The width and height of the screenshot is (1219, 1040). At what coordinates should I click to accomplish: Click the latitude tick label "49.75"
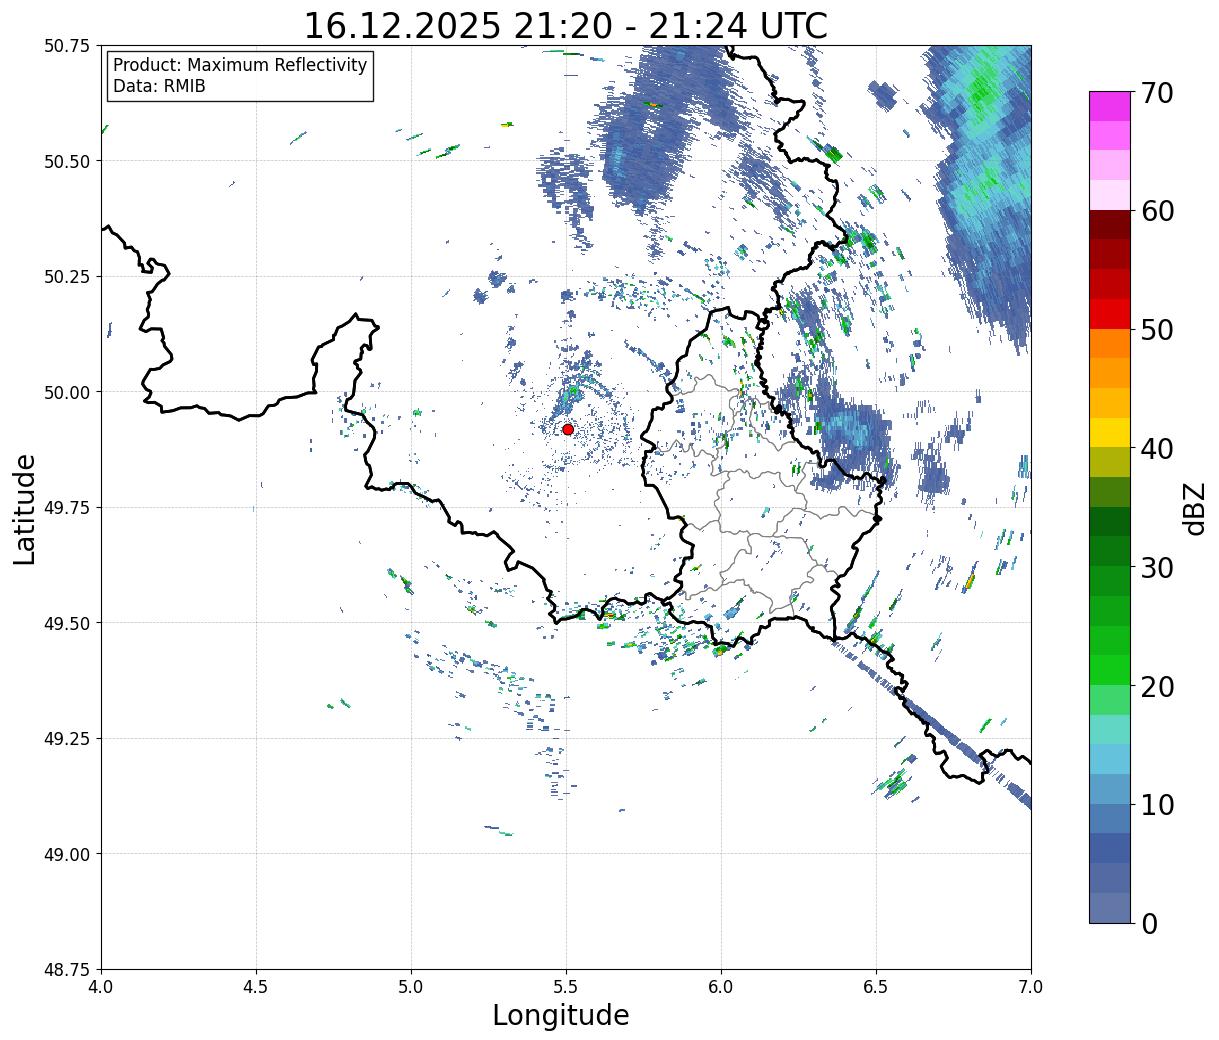coord(67,508)
